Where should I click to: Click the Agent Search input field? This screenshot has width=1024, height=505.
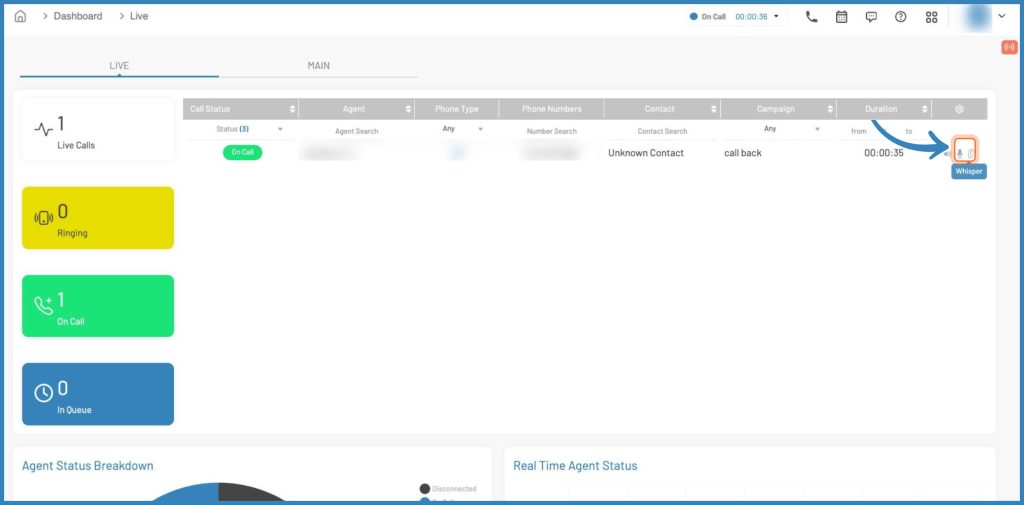[x=357, y=131]
